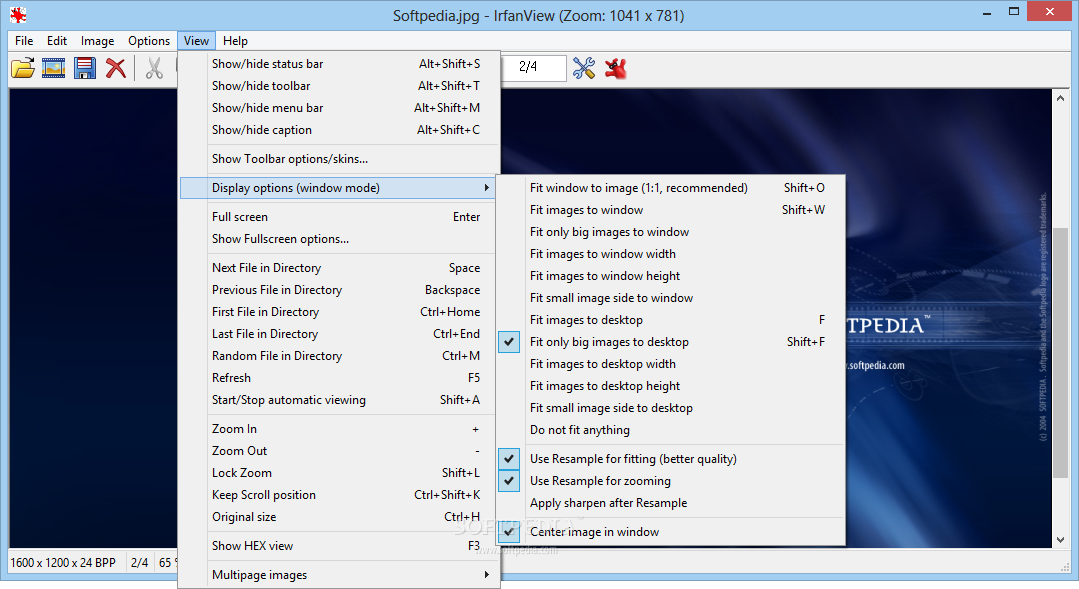
Task: Click the IrfanView logo in the title bar
Action: click(x=18, y=14)
